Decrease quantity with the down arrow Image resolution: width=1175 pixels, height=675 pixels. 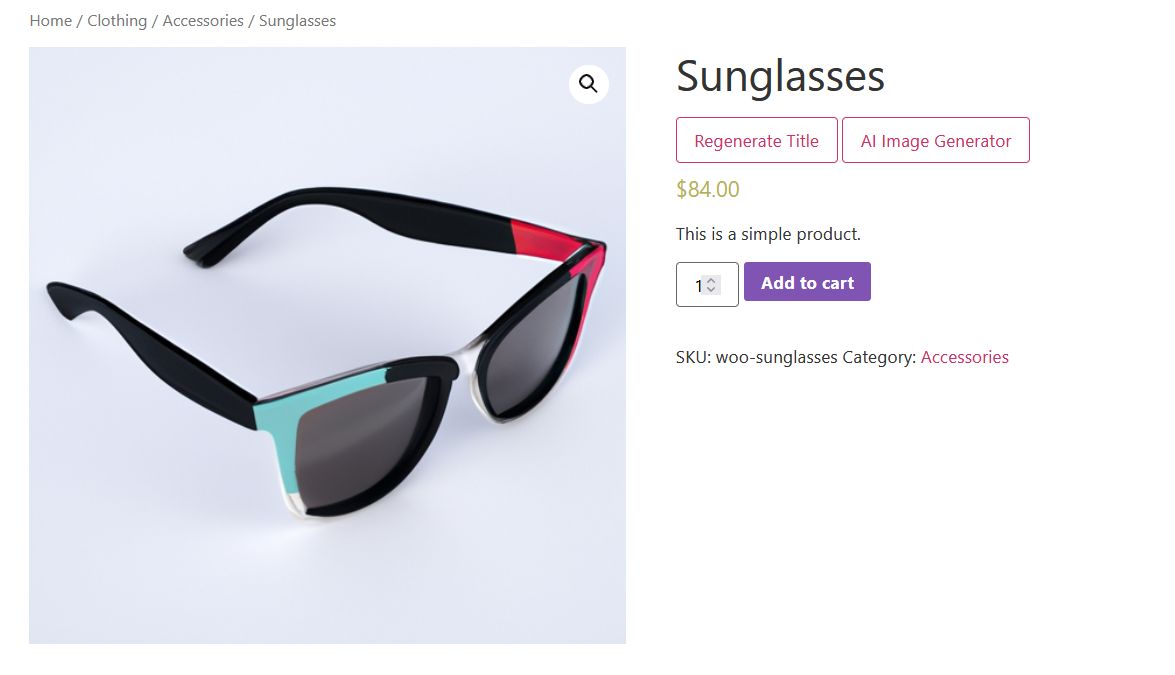tap(711, 289)
